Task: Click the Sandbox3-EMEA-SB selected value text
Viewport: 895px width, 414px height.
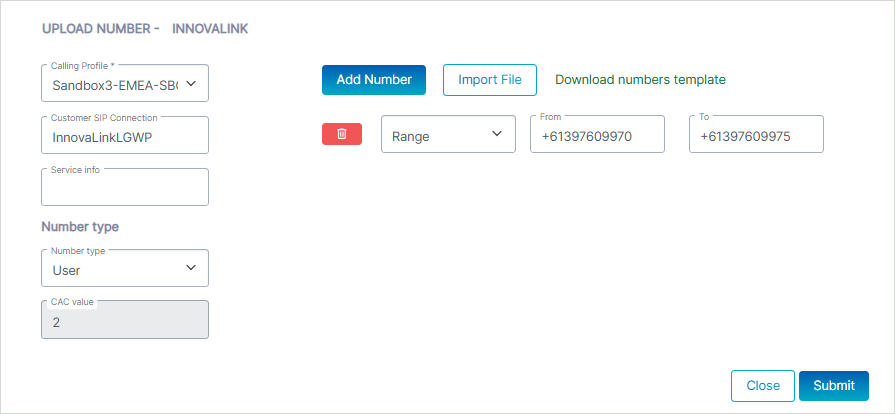Action: [114, 86]
